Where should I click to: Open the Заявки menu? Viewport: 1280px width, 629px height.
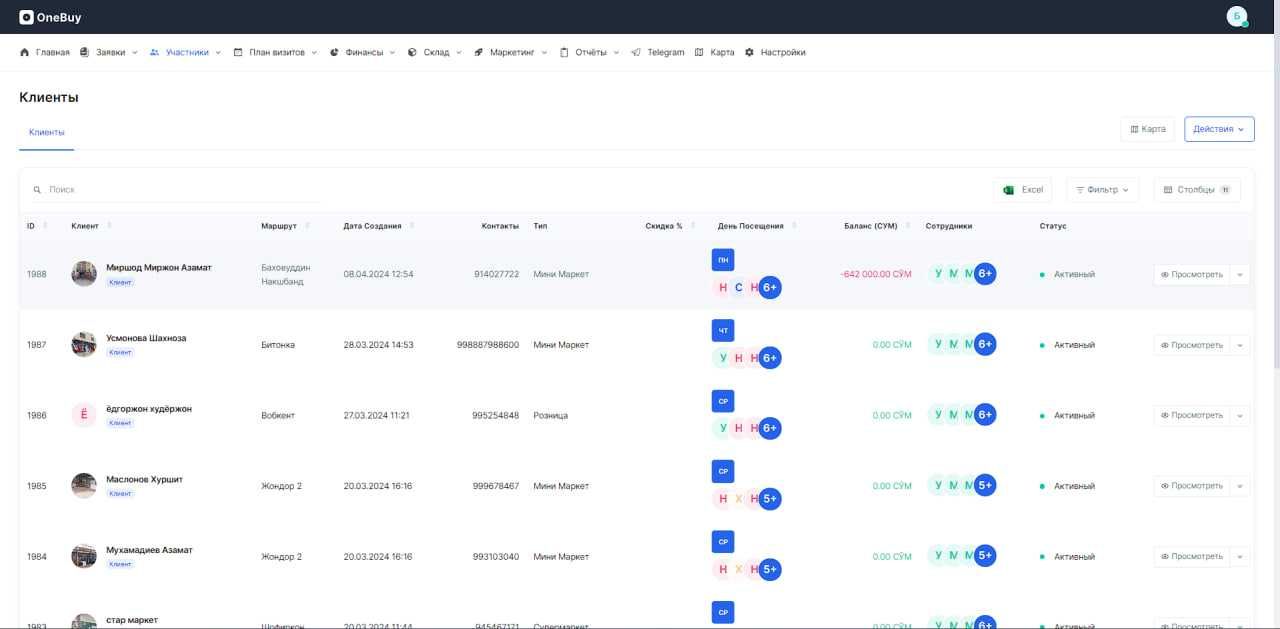109,52
